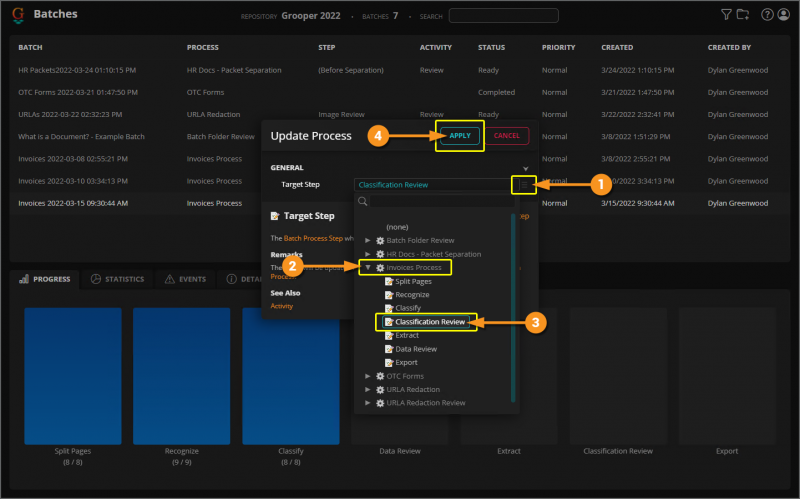The image size is (800, 499).
Task: Select (none) in the step list
Action: point(397,227)
